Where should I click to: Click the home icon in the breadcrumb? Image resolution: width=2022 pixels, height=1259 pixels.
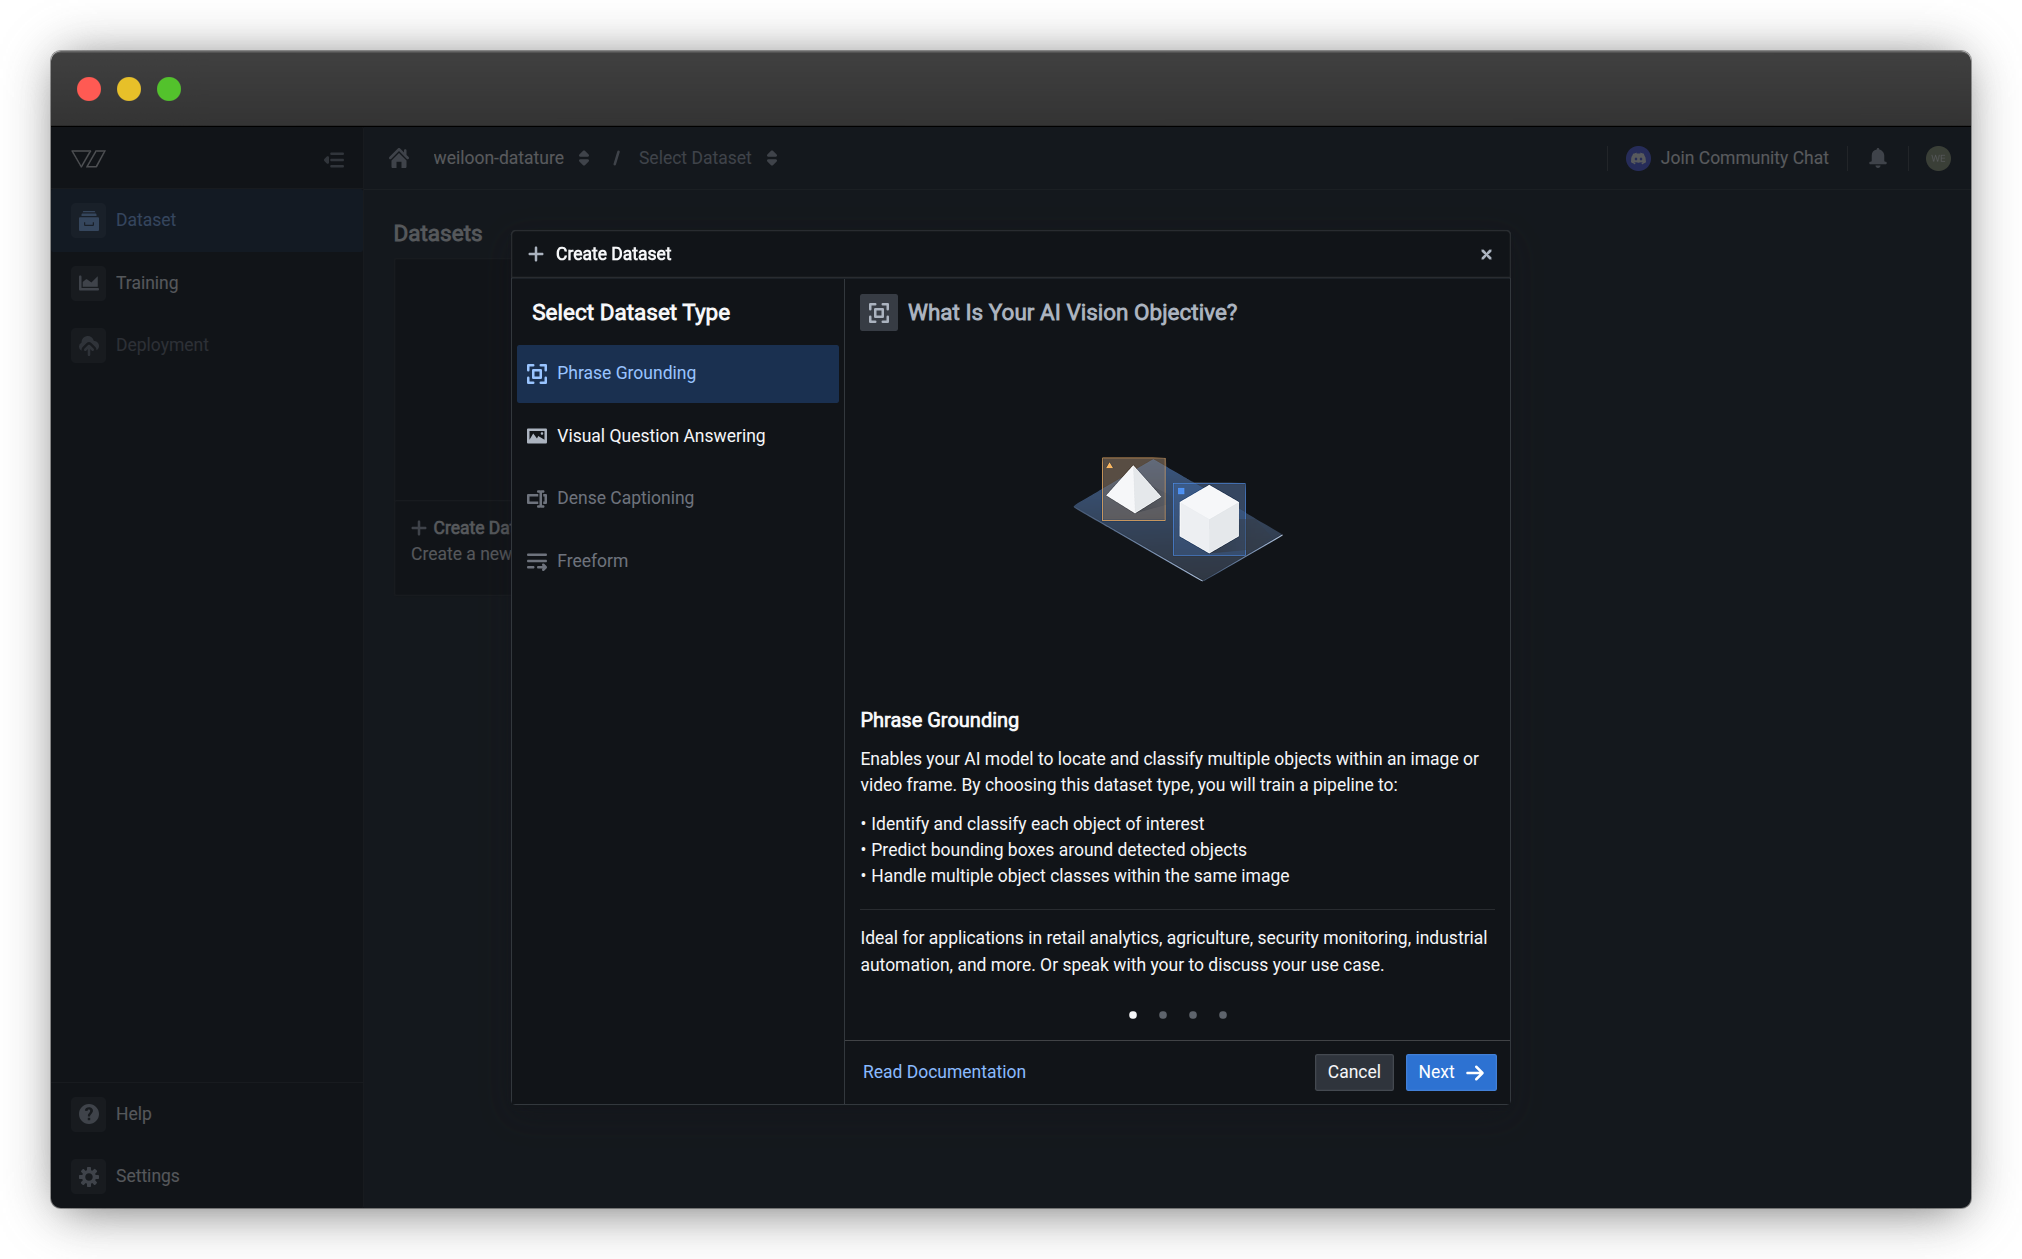tap(398, 157)
